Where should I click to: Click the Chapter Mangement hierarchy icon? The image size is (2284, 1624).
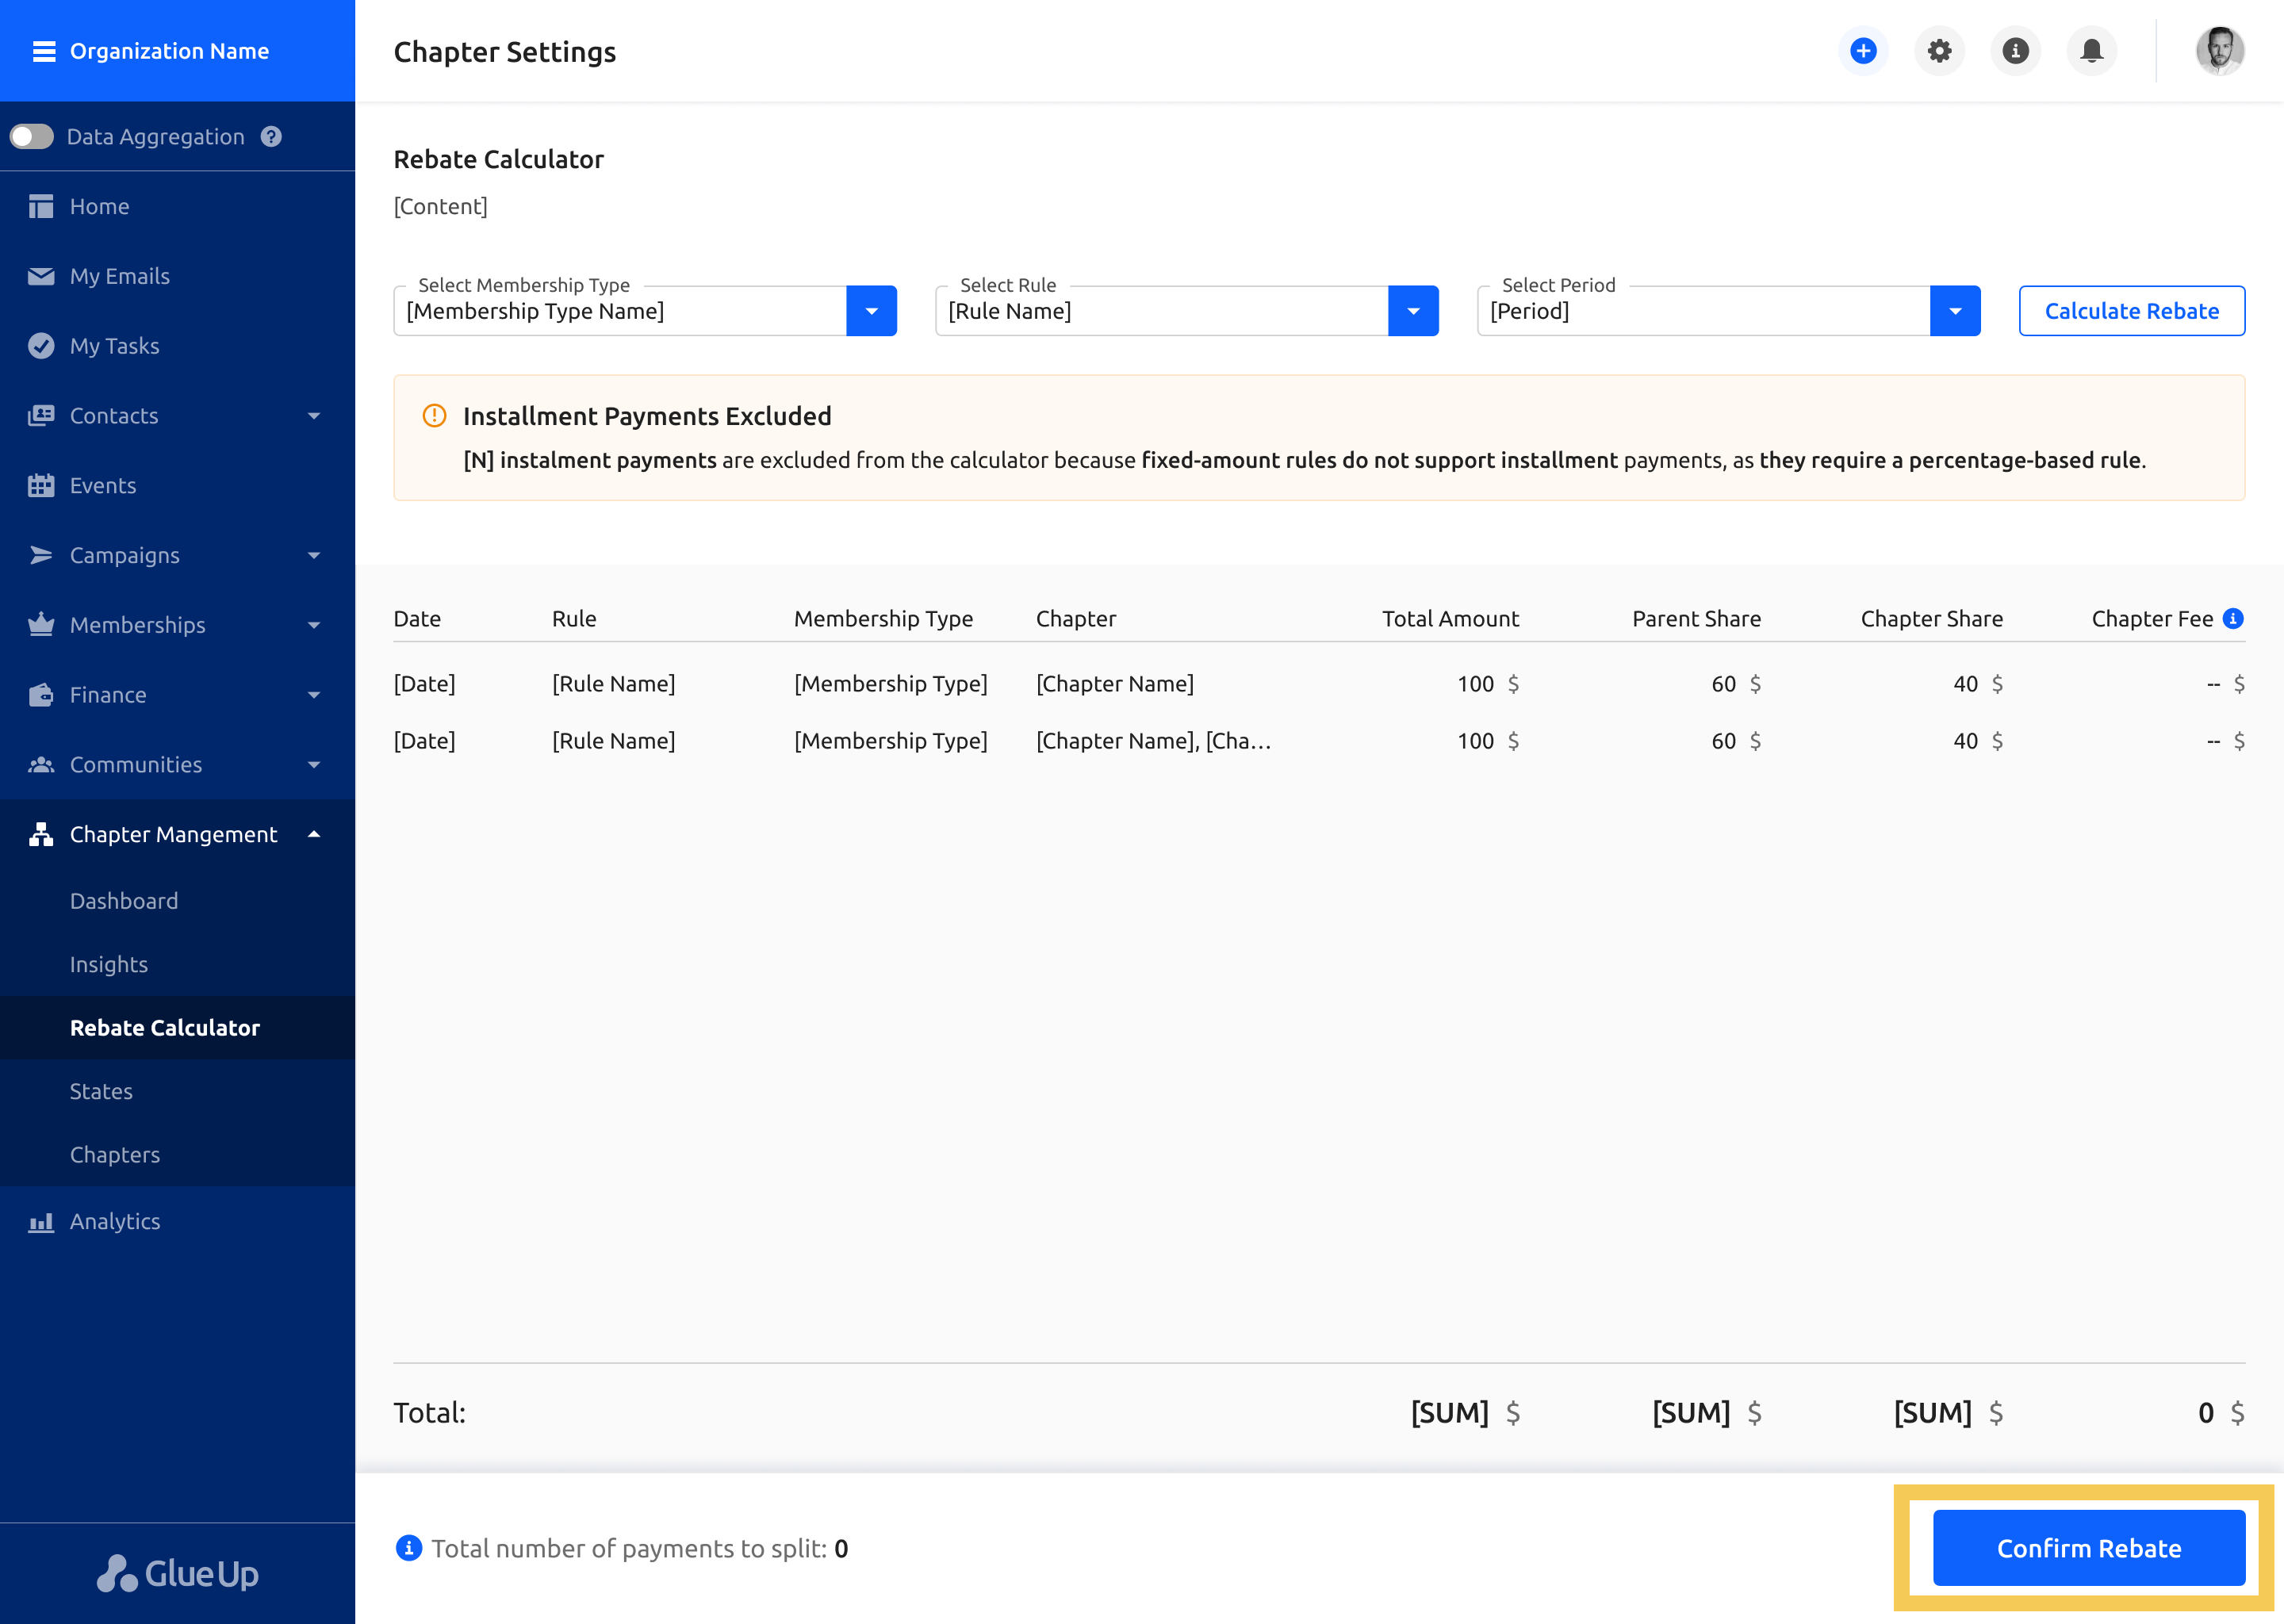(x=41, y=835)
